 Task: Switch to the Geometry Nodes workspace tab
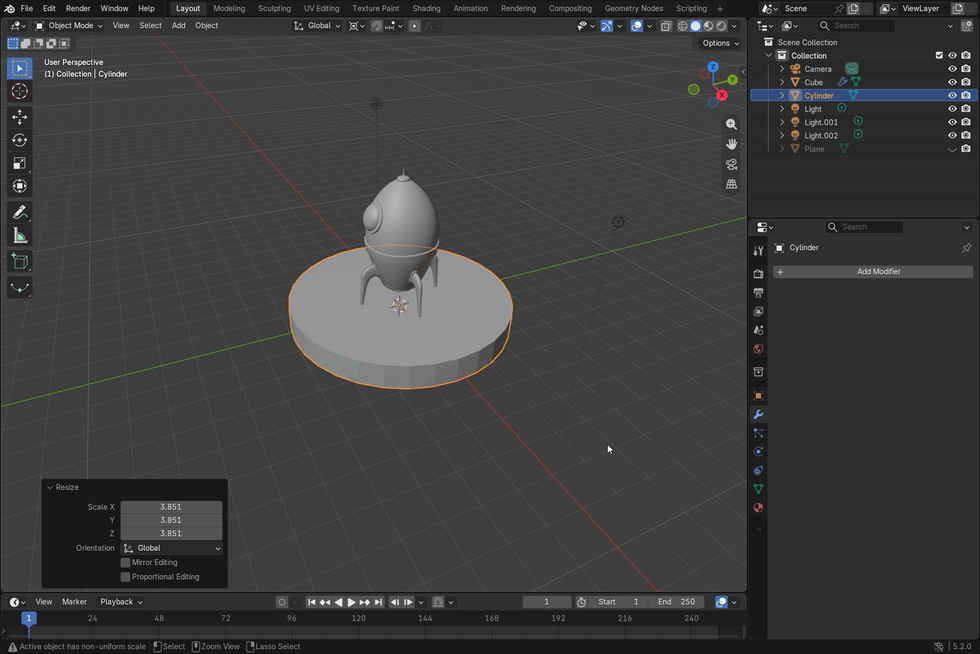(x=634, y=8)
